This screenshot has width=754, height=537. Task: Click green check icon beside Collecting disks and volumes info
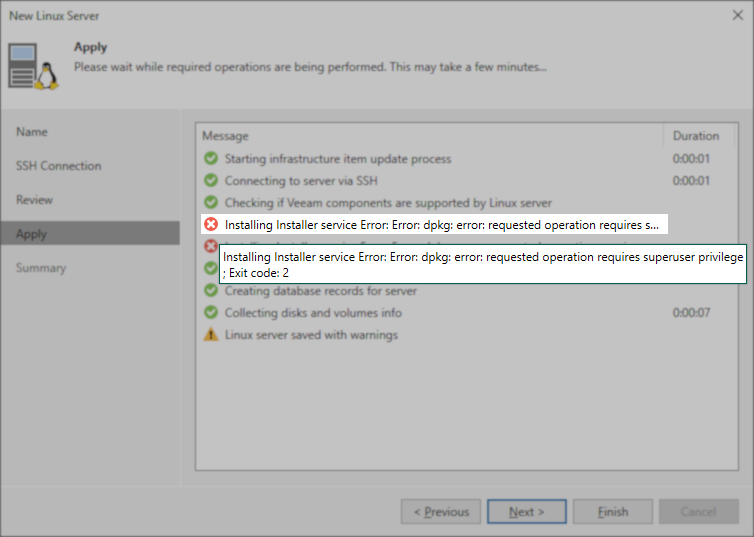click(x=211, y=312)
